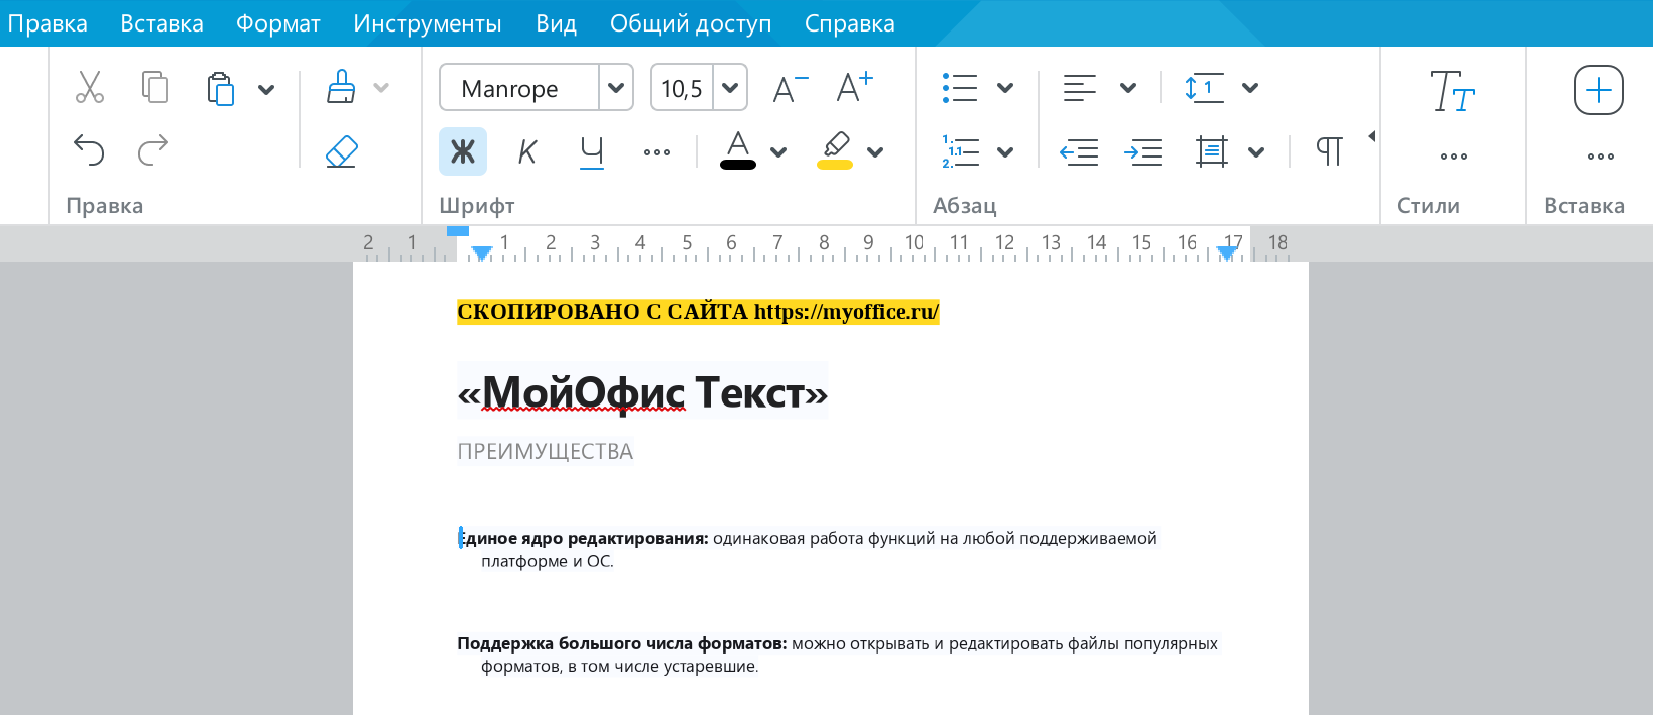Click the Decrease indent icon
Viewport: 1653px width, 715px height.
1079,152
